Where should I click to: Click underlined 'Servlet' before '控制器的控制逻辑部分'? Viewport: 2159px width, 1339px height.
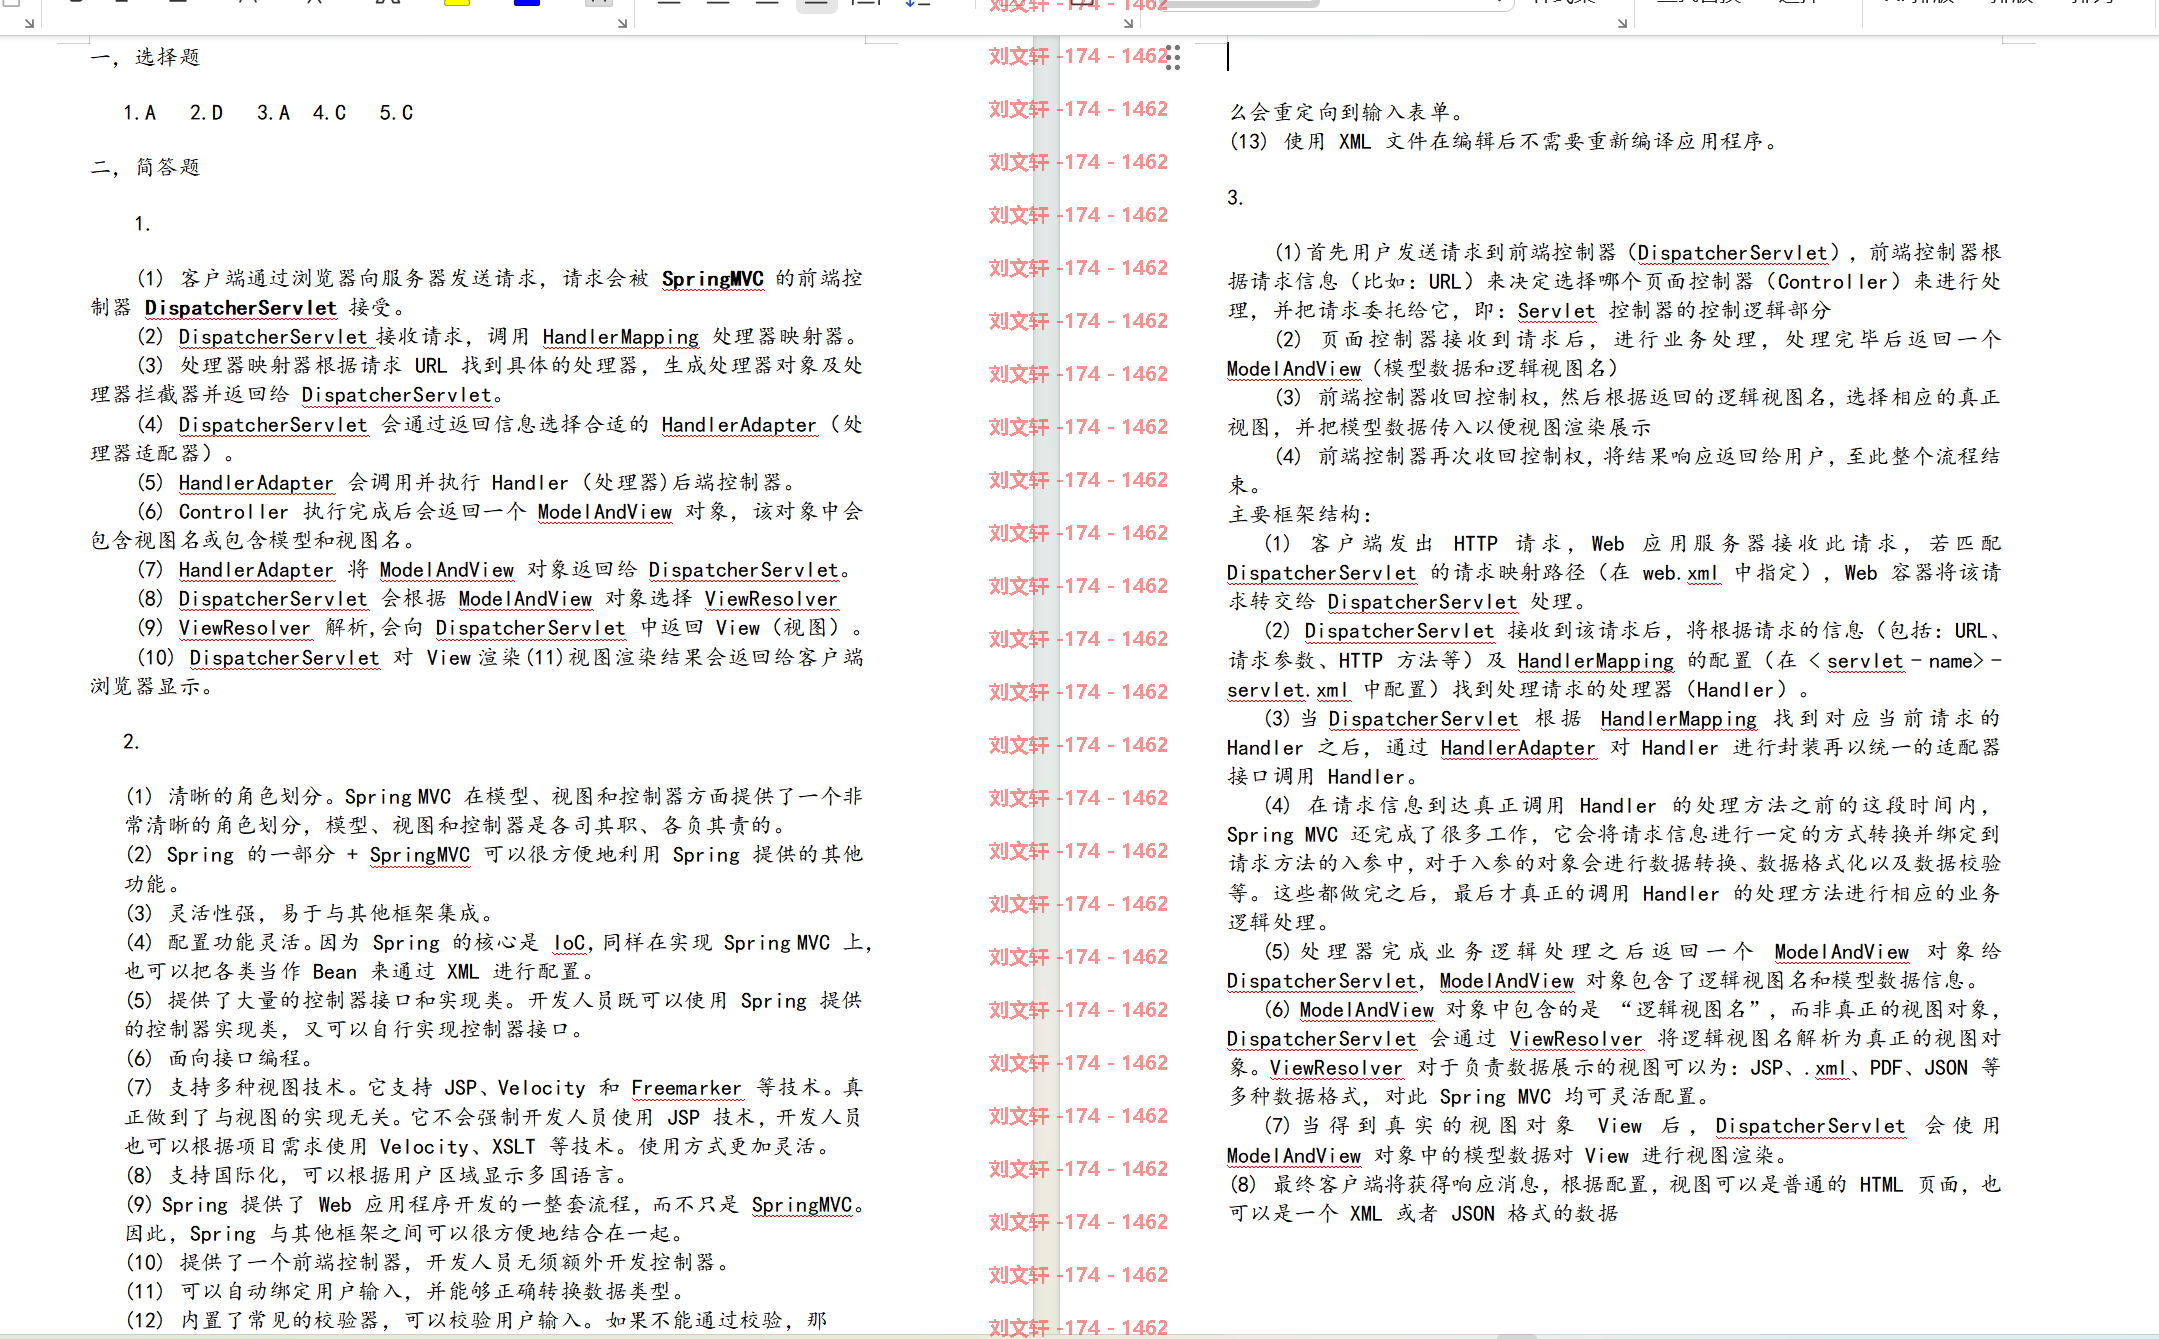click(1557, 311)
